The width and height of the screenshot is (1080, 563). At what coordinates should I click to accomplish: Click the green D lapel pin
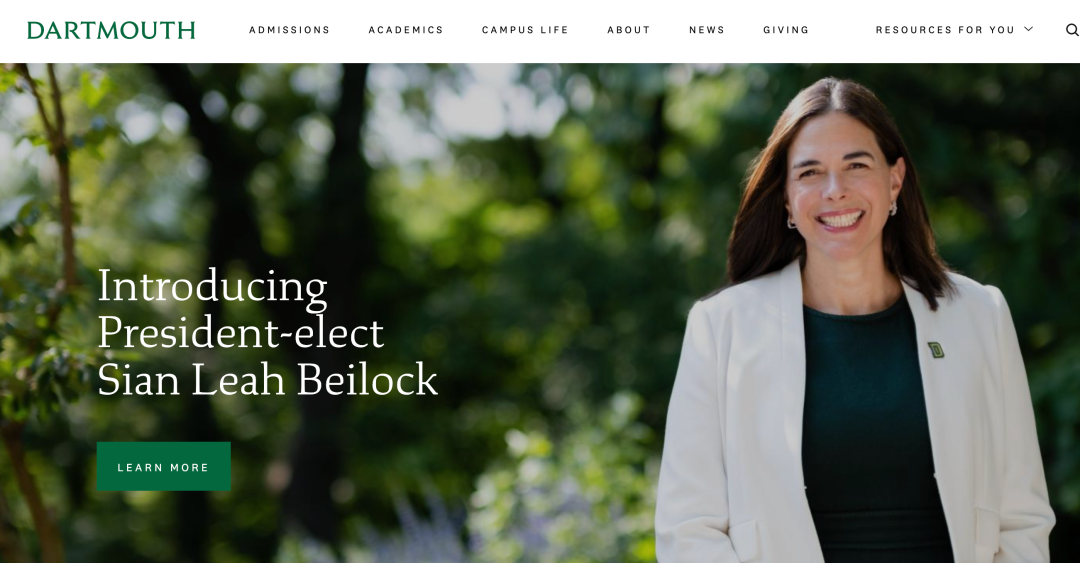935,350
